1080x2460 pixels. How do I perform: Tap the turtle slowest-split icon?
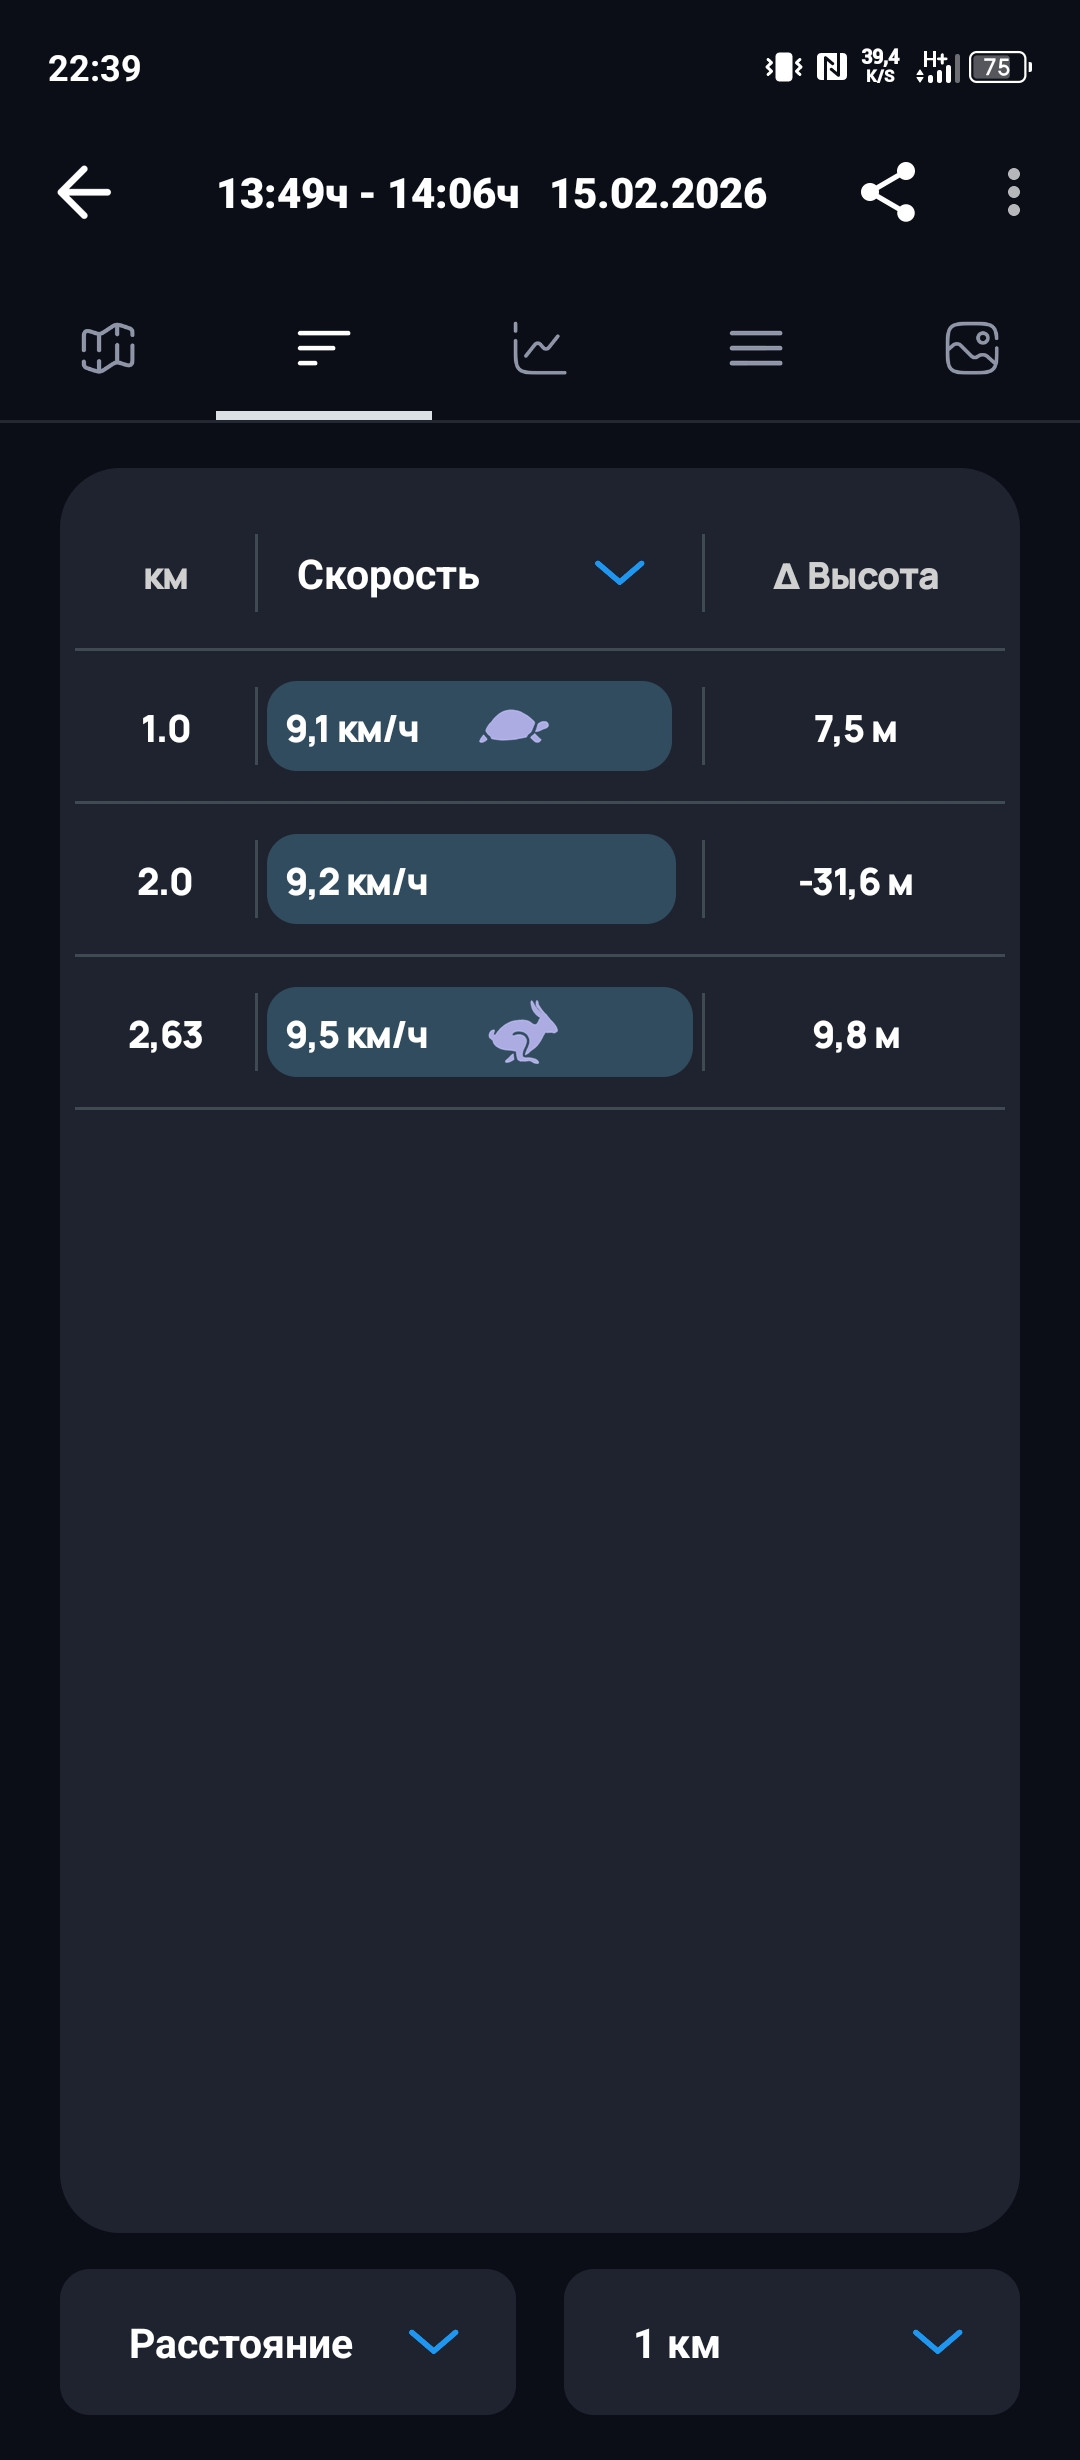pyautogui.click(x=514, y=727)
